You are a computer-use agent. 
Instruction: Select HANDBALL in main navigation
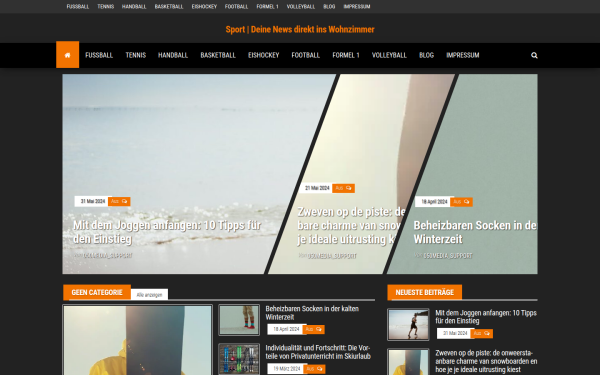pyautogui.click(x=173, y=55)
